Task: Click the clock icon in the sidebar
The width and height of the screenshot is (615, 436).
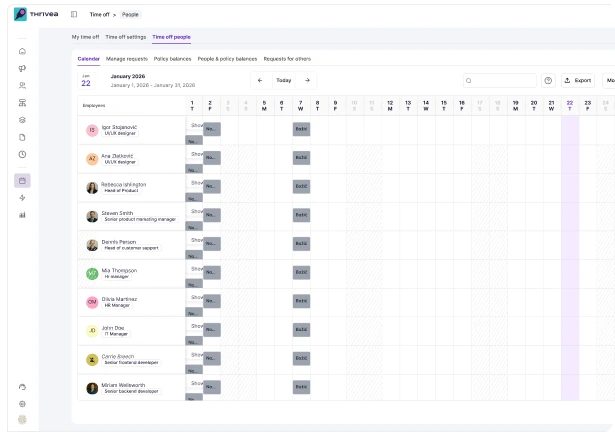Action: coord(22,154)
